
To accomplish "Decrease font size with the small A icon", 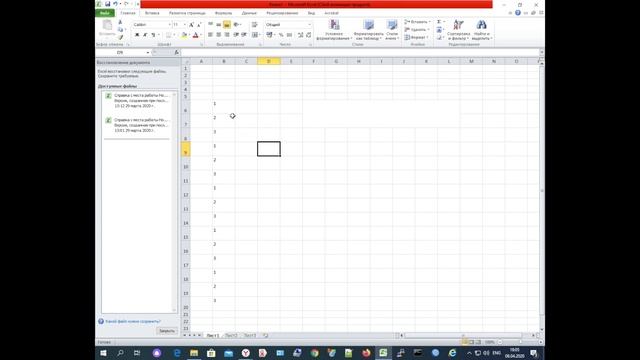I will point(199,25).
